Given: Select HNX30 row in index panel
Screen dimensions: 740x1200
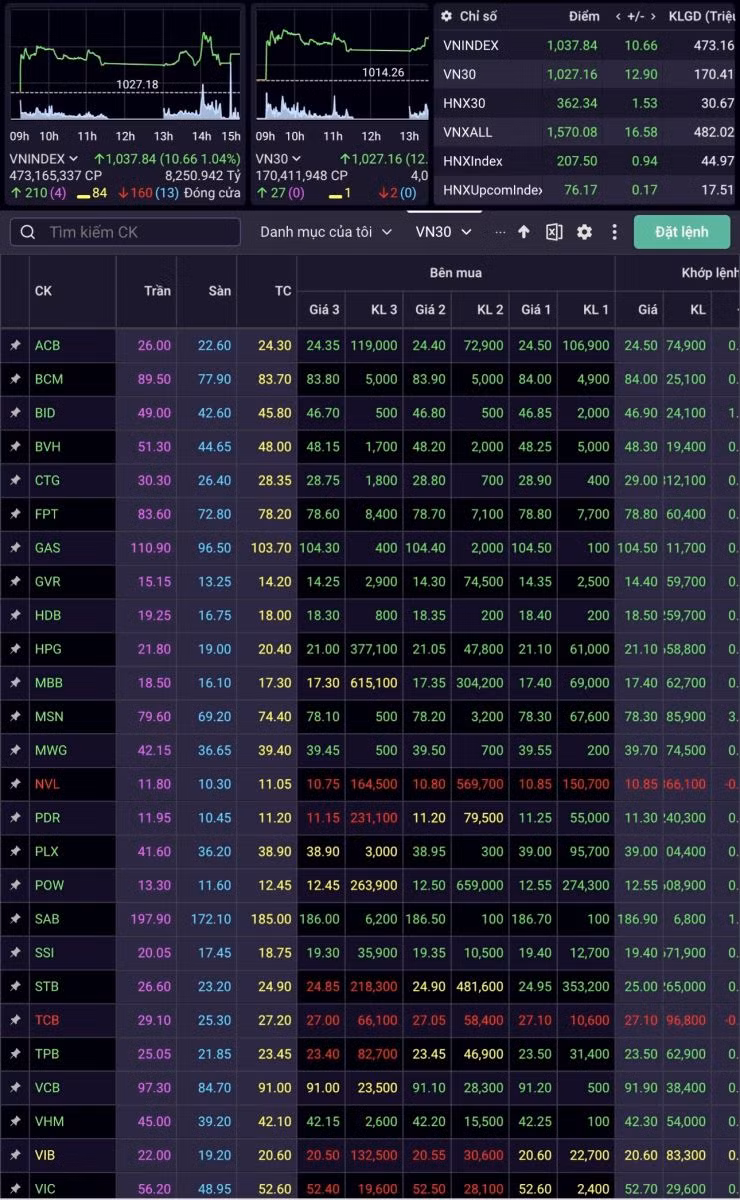Looking at the screenshot, I should pyautogui.click(x=588, y=104).
